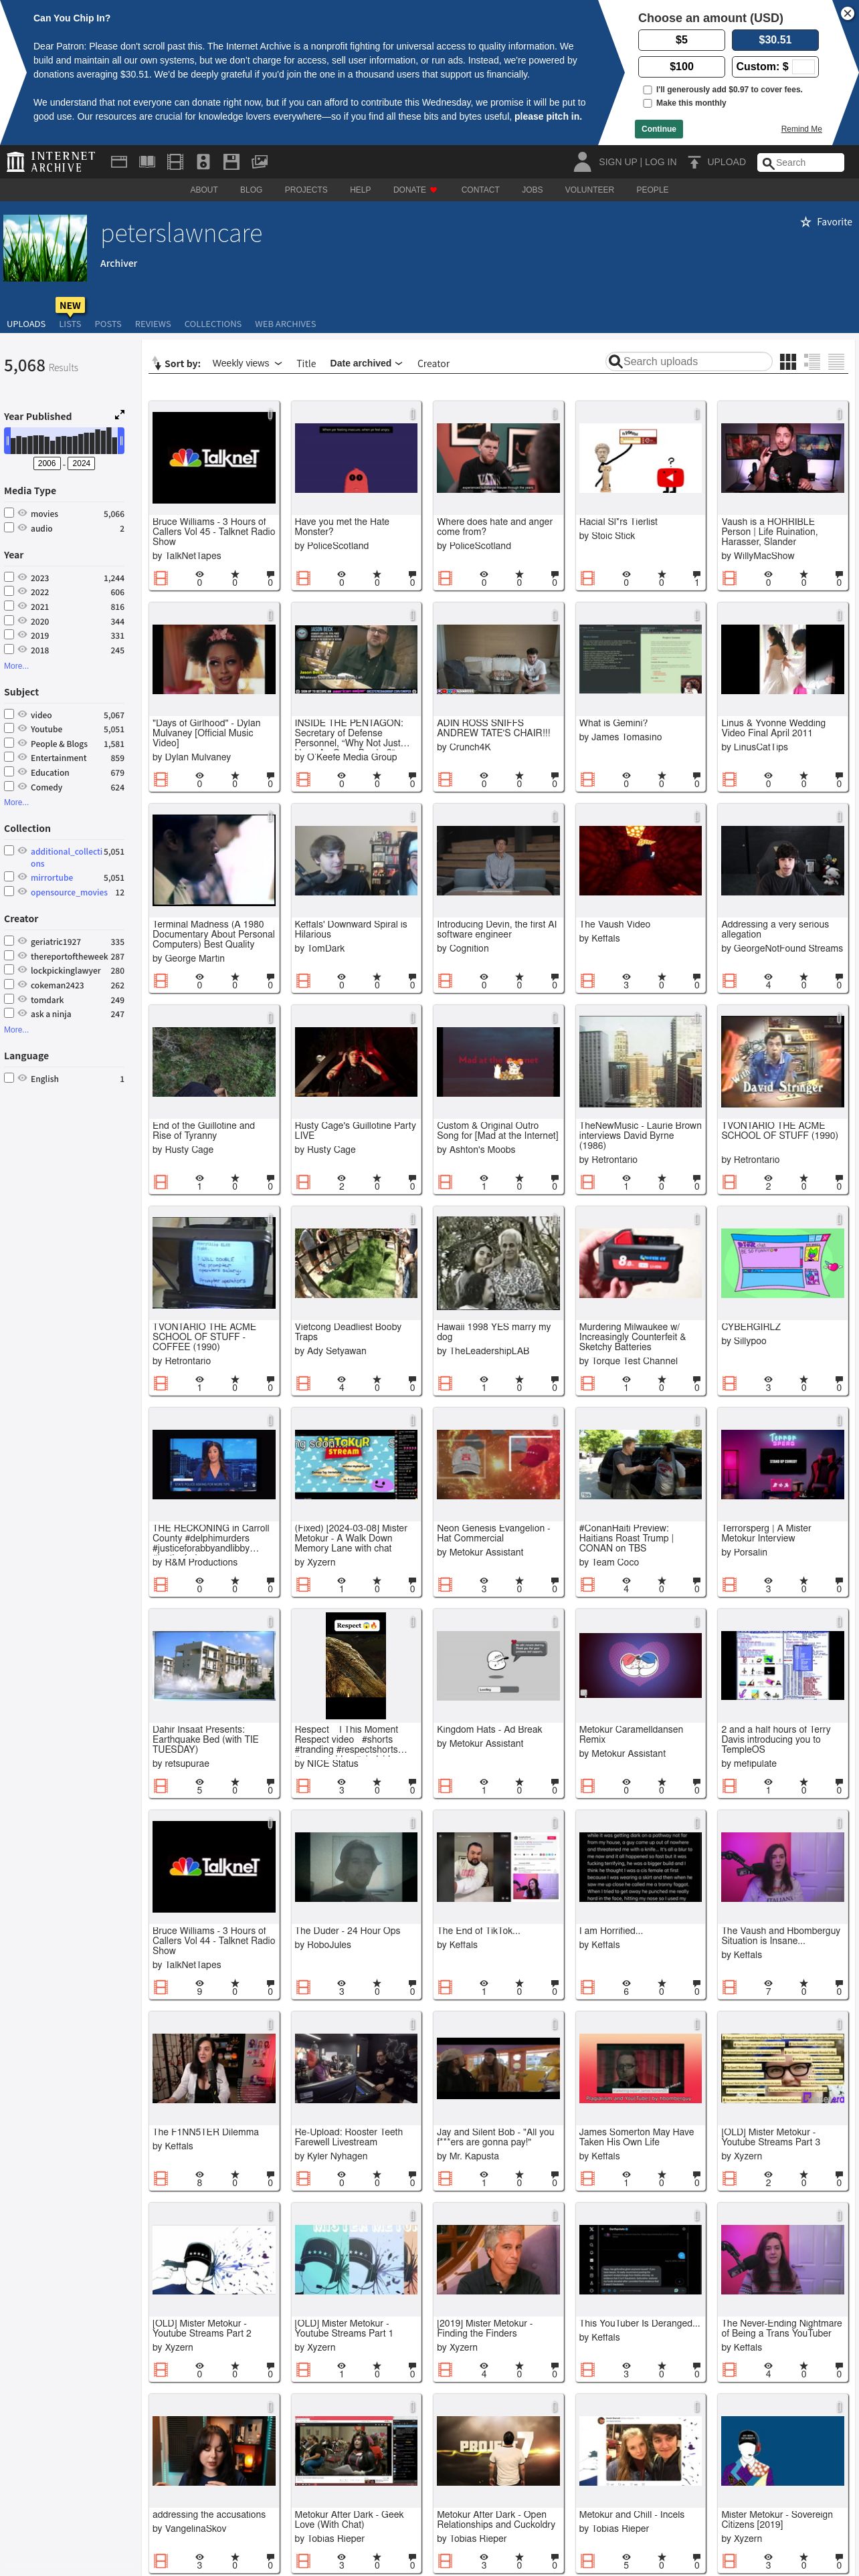
Task: Click the right handle of Year Published slider
Action: 121,440
